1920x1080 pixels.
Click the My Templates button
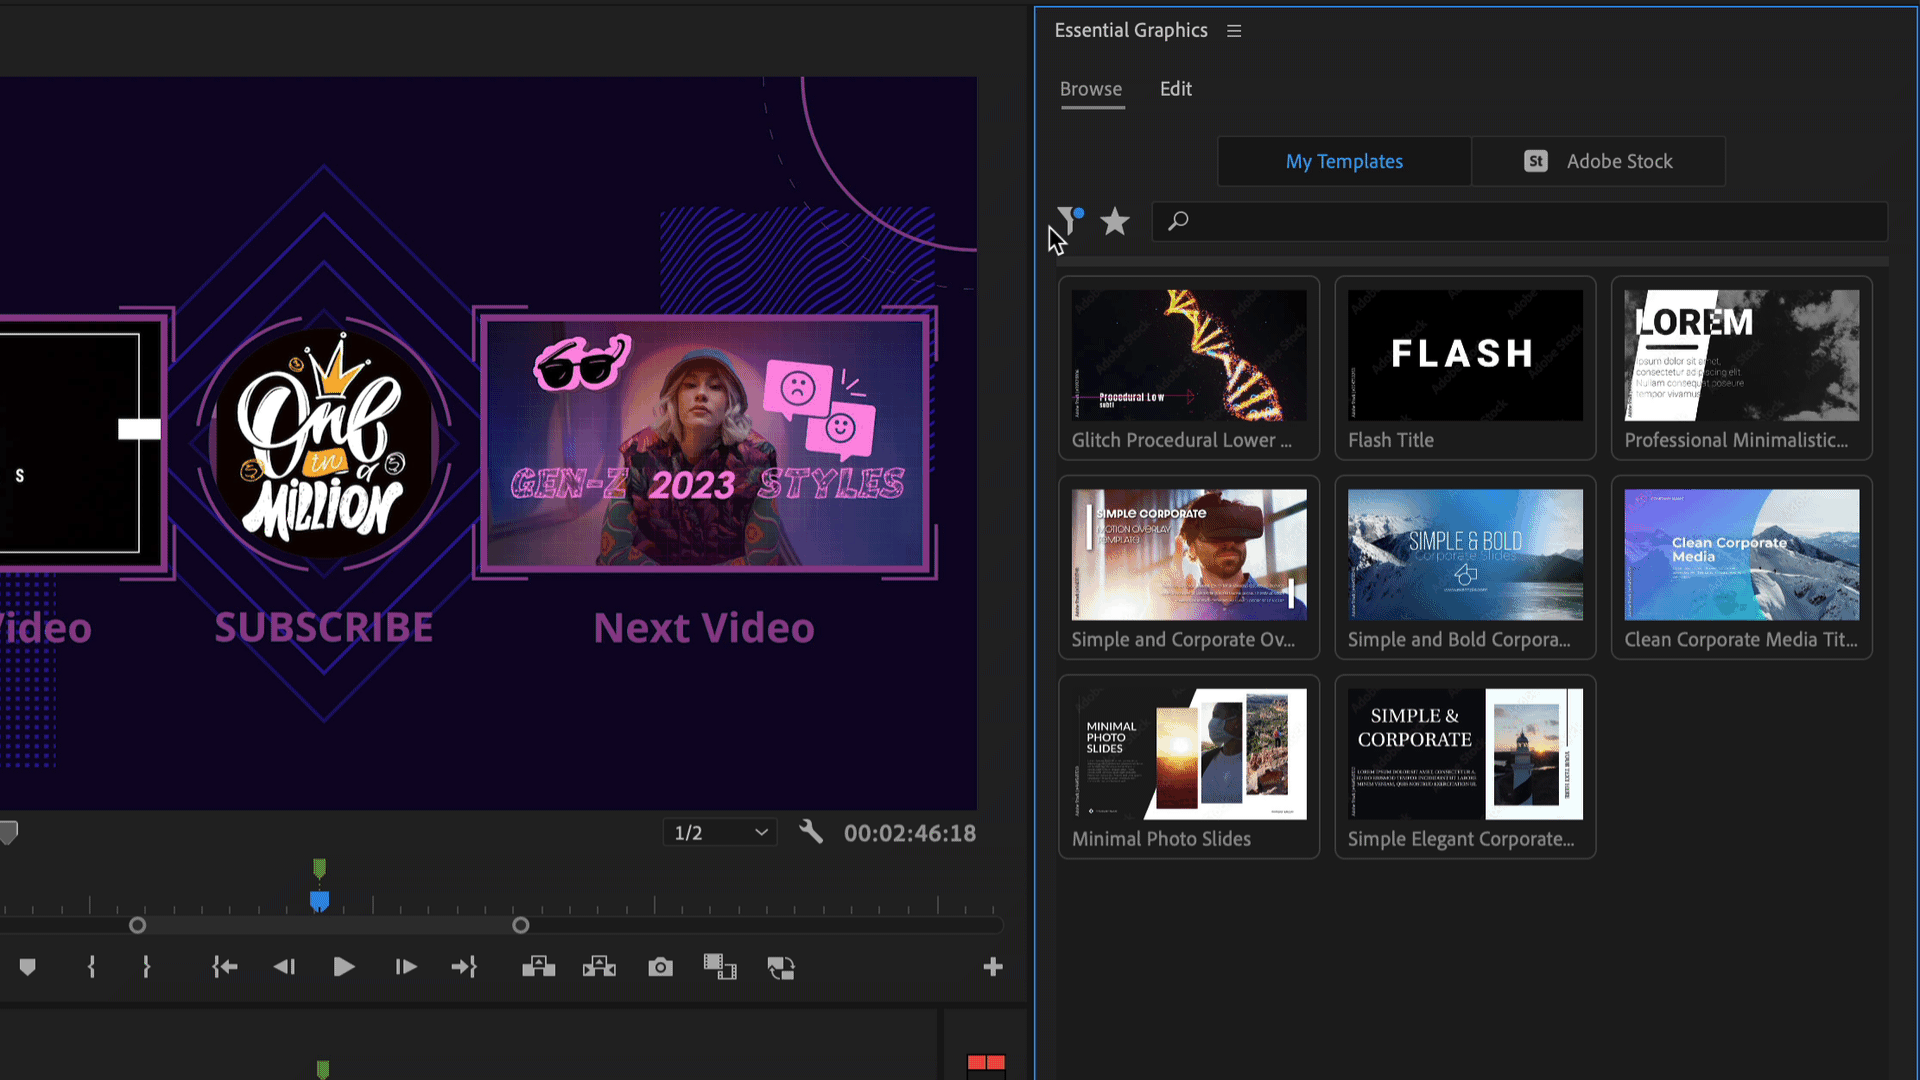[1344, 161]
